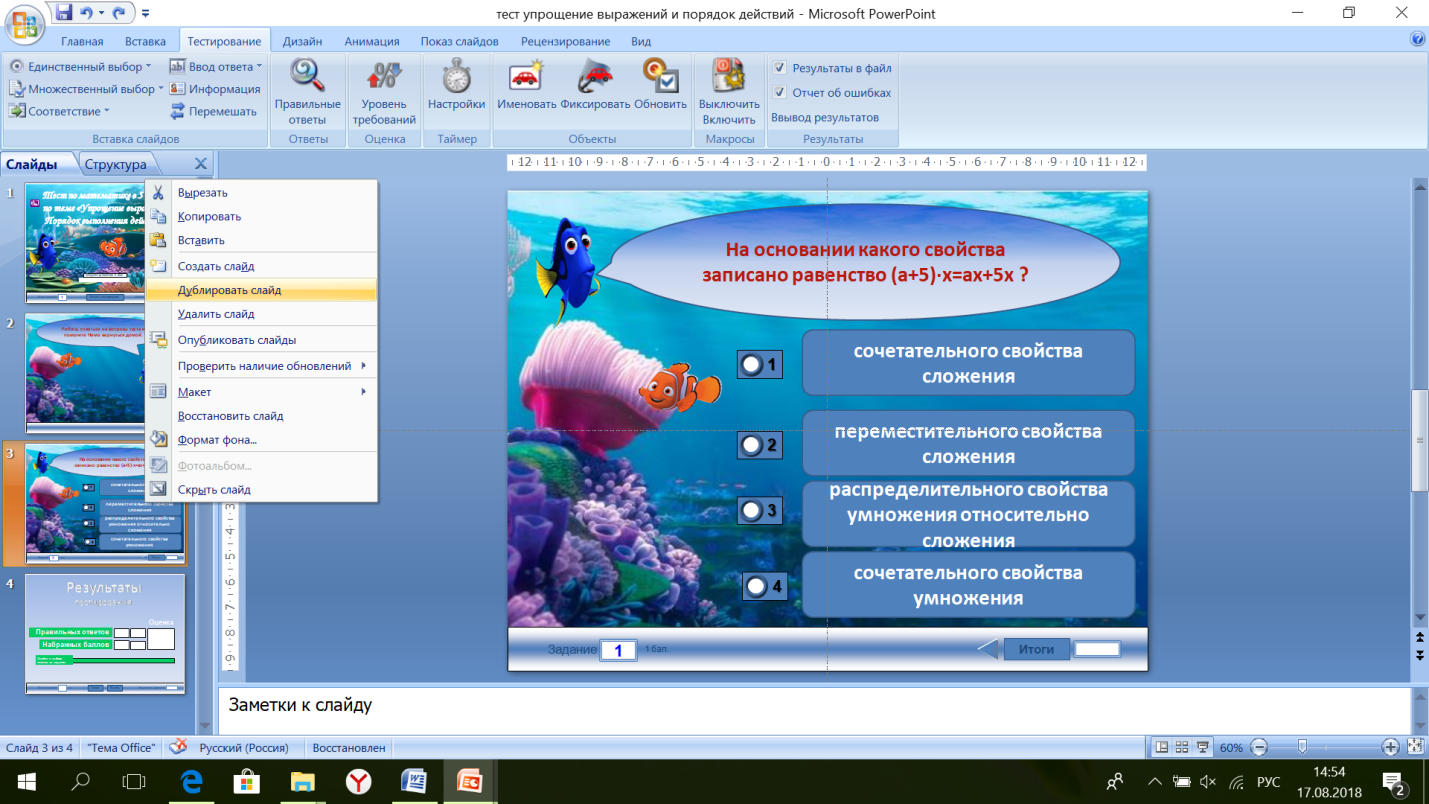The height and width of the screenshot is (804, 1429).
Task: Click the 60% zoom level button
Action: tap(1231, 747)
